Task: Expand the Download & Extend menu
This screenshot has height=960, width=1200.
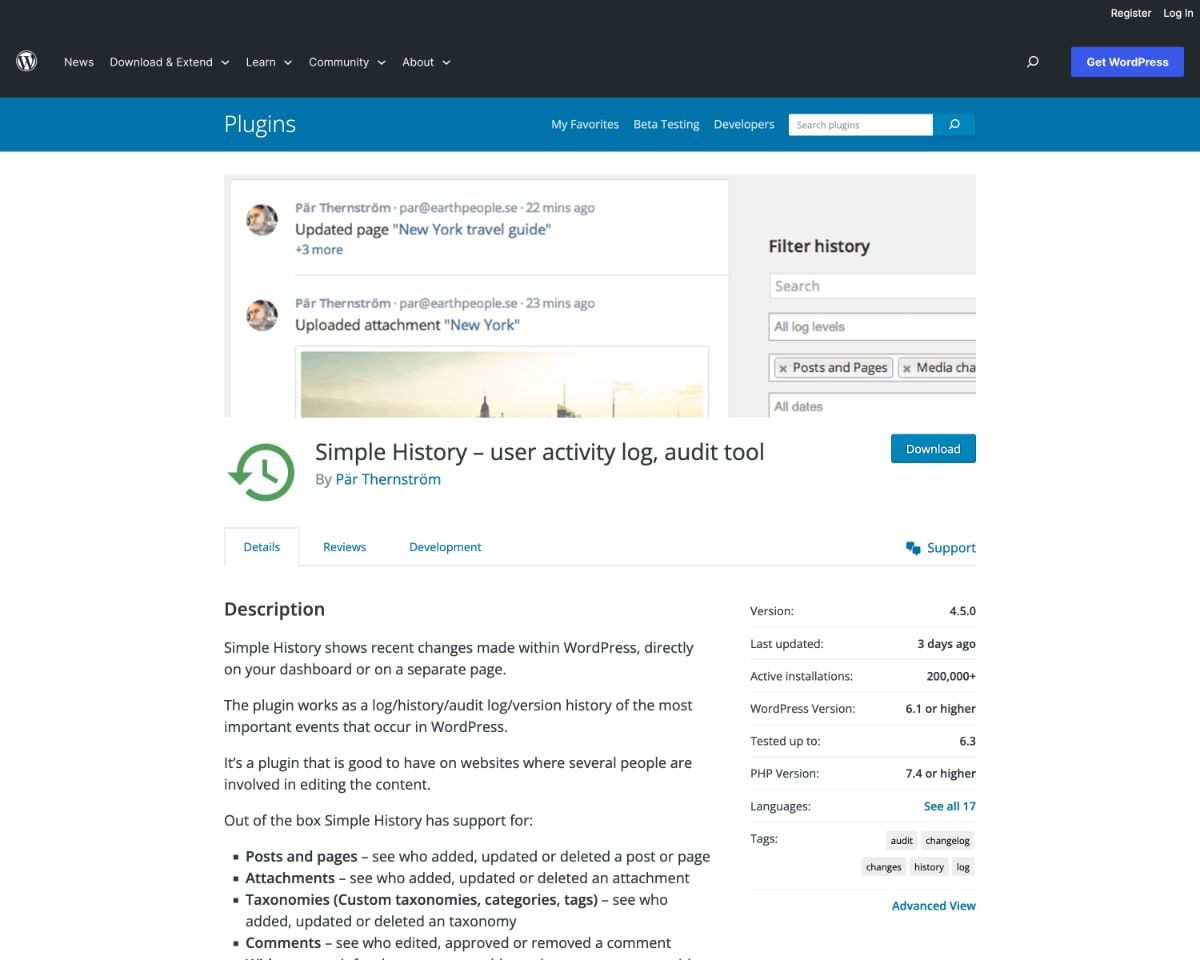Action: point(169,62)
